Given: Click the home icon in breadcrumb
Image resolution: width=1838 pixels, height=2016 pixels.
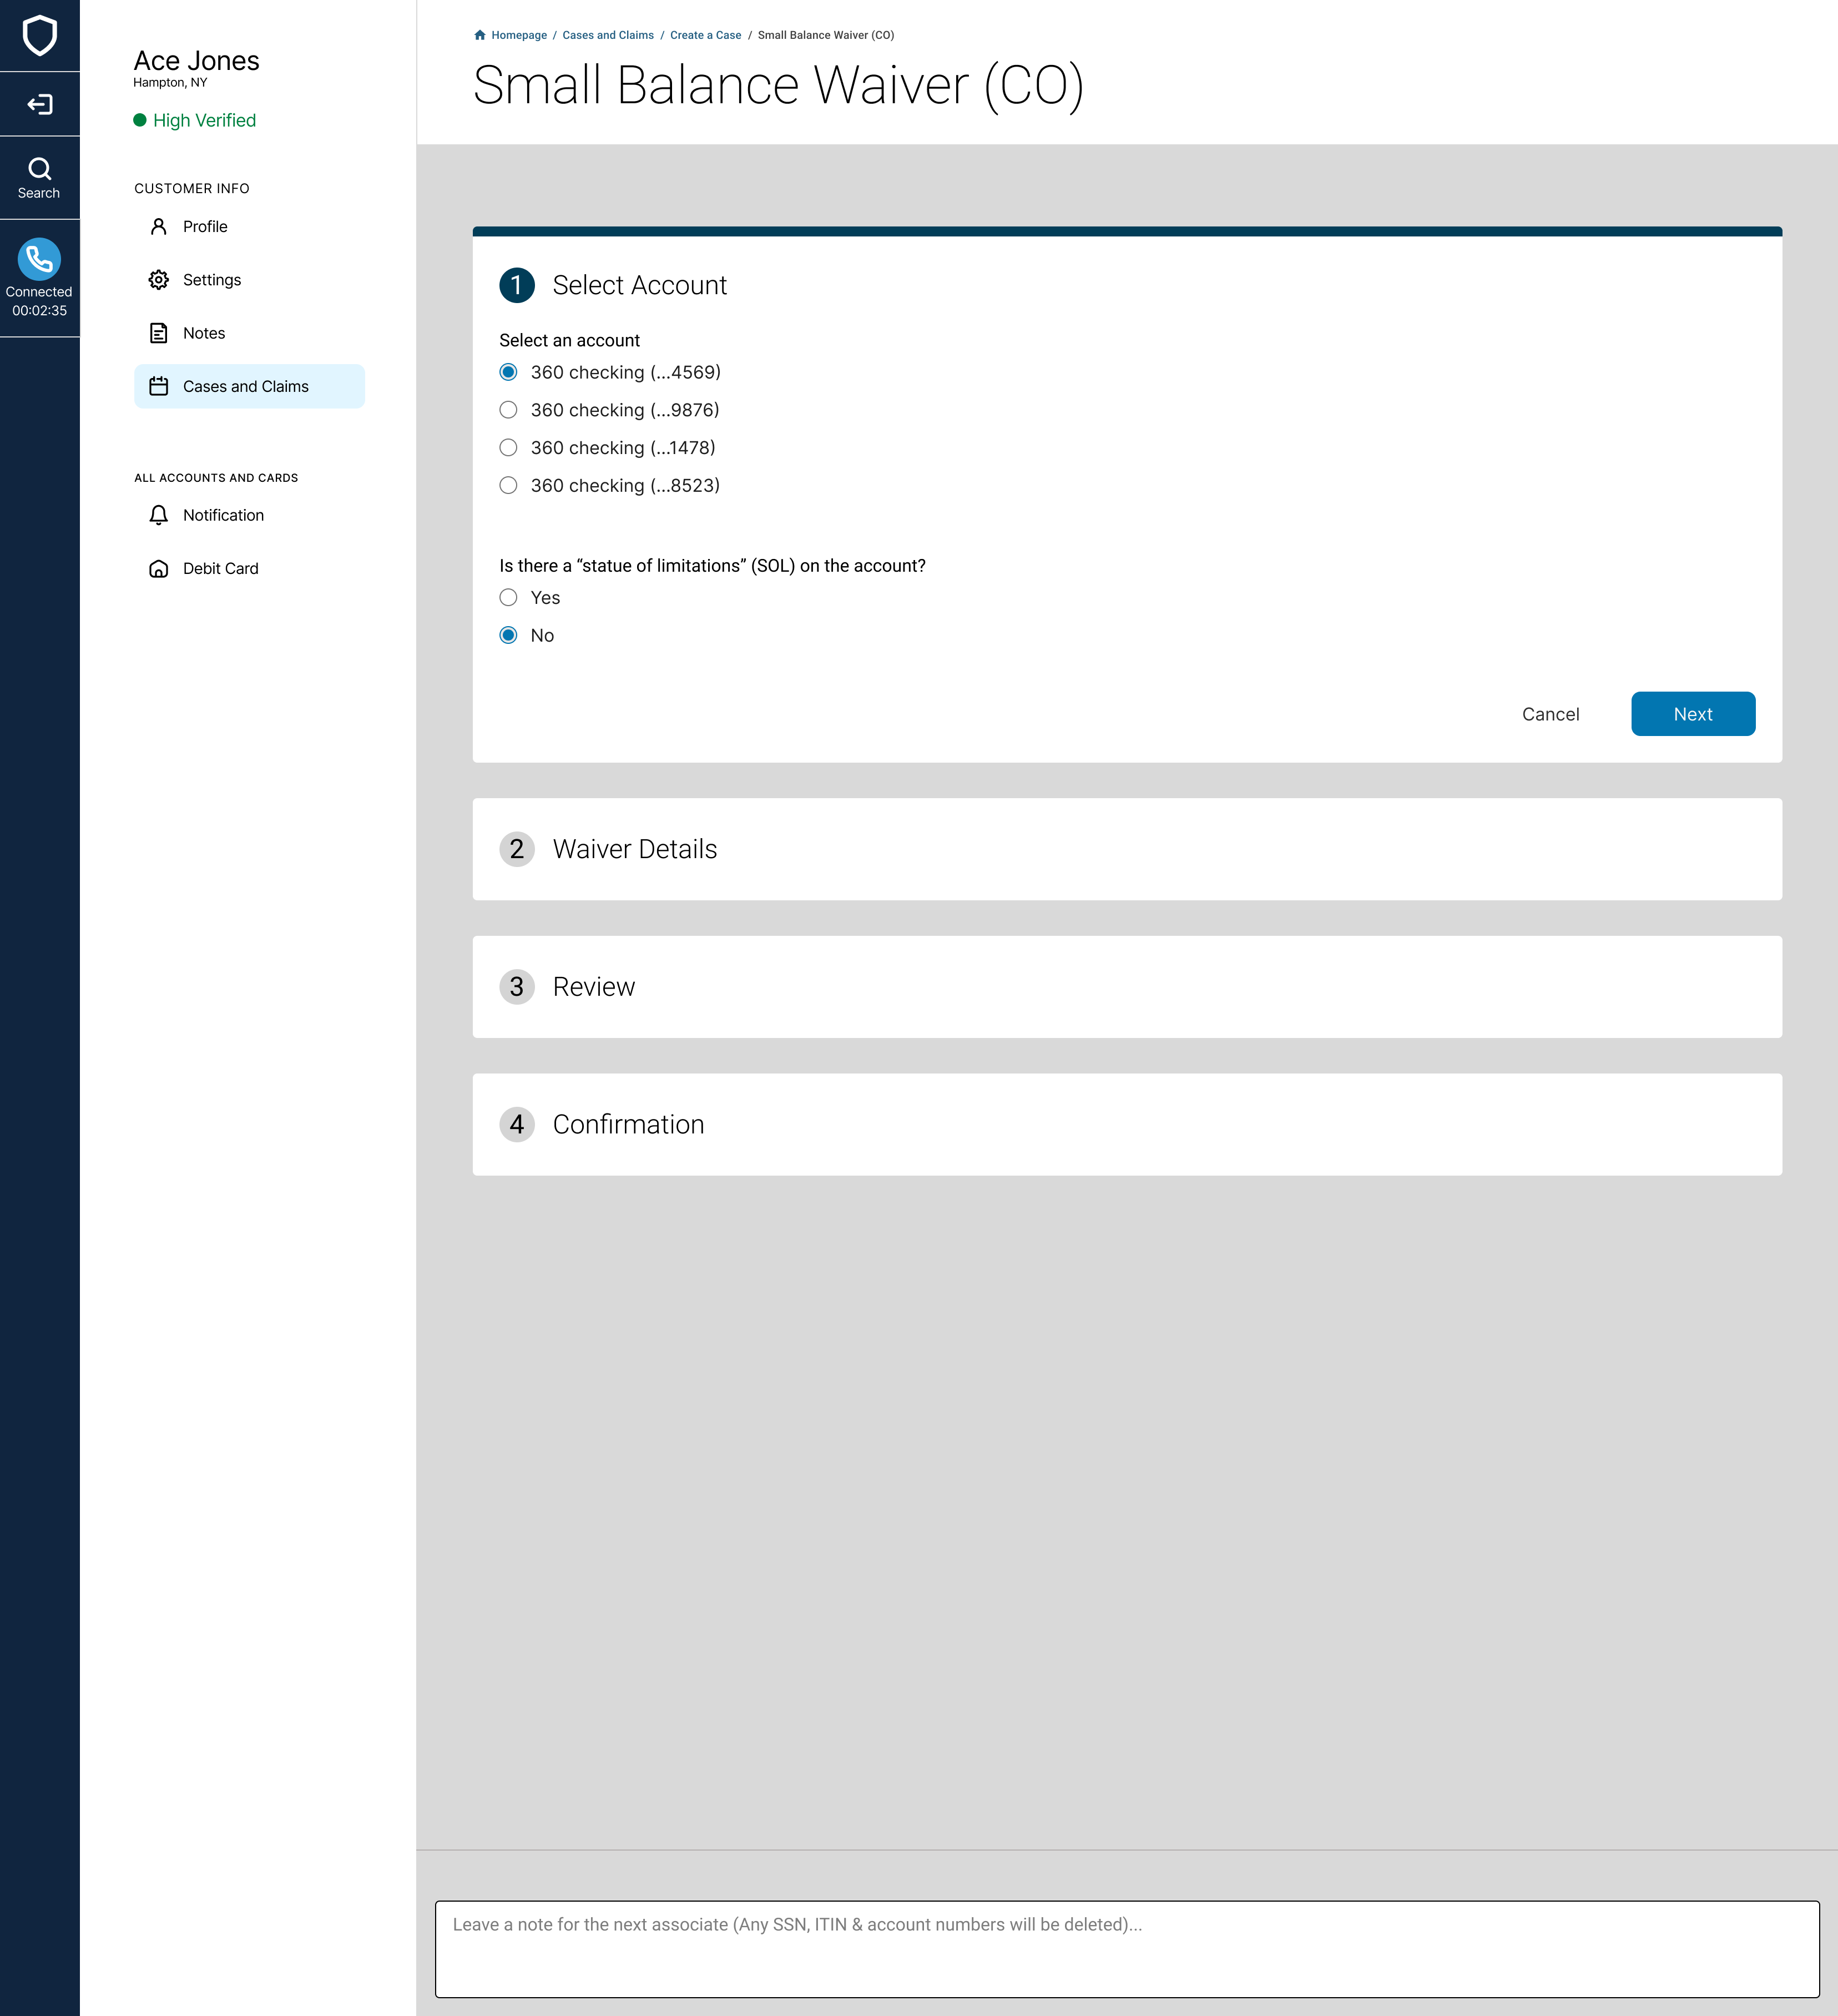Looking at the screenshot, I should (x=480, y=35).
